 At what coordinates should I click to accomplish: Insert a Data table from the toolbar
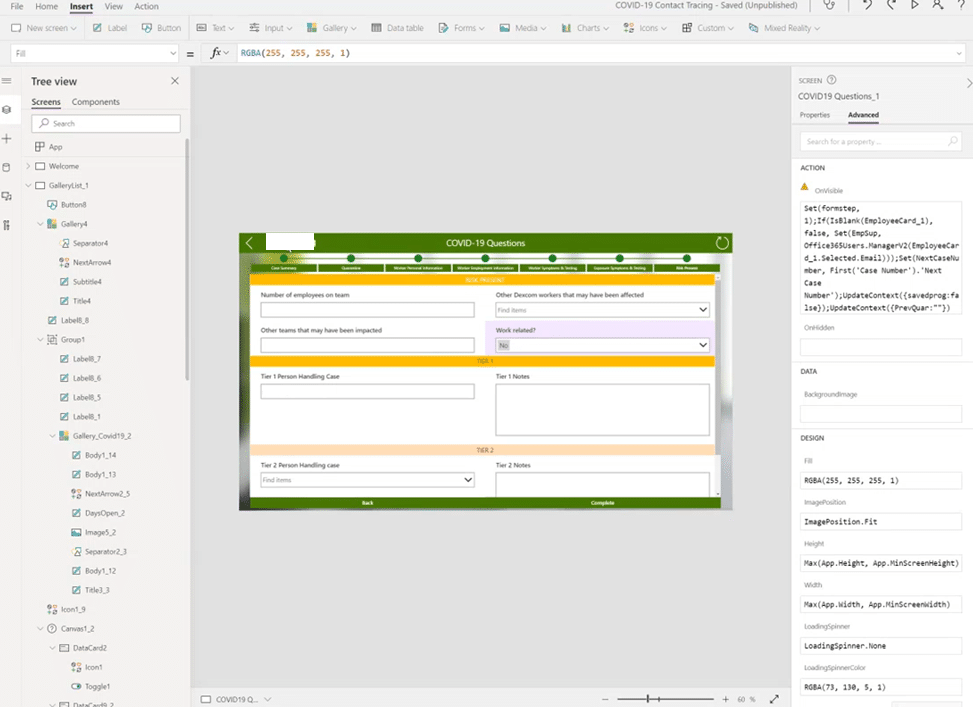(398, 28)
